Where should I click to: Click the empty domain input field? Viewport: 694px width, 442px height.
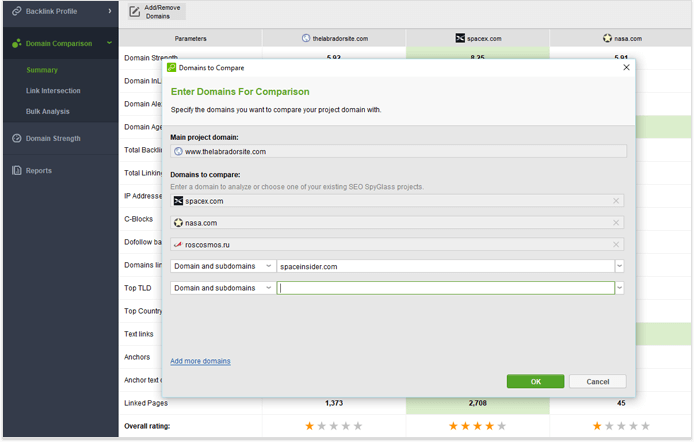(446, 288)
